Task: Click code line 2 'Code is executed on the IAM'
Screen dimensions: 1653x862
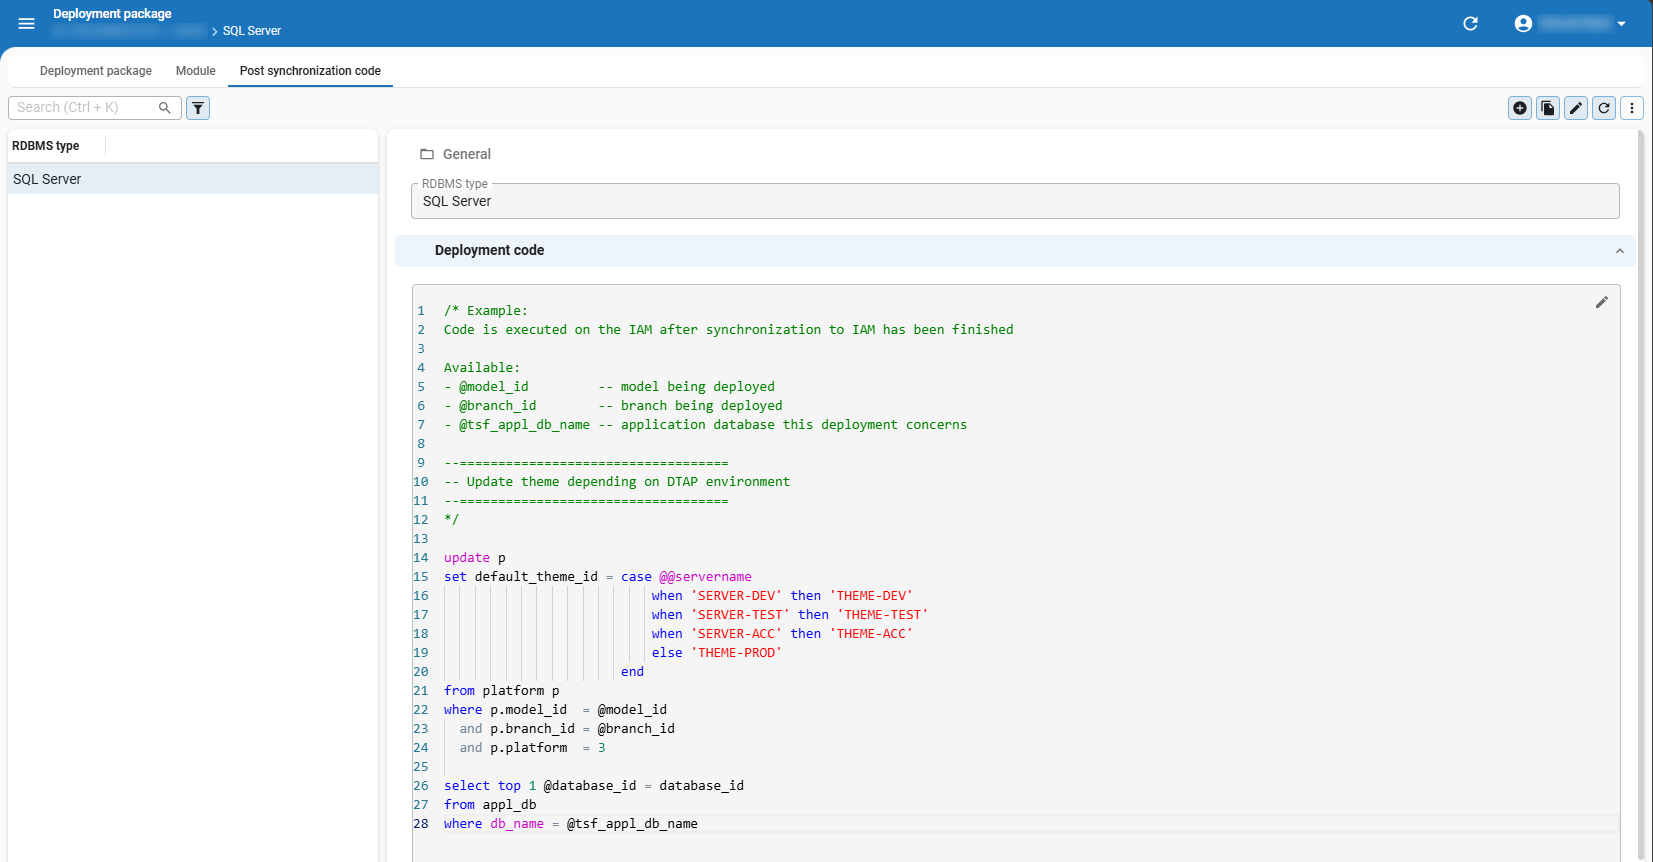Action: [x=729, y=330]
